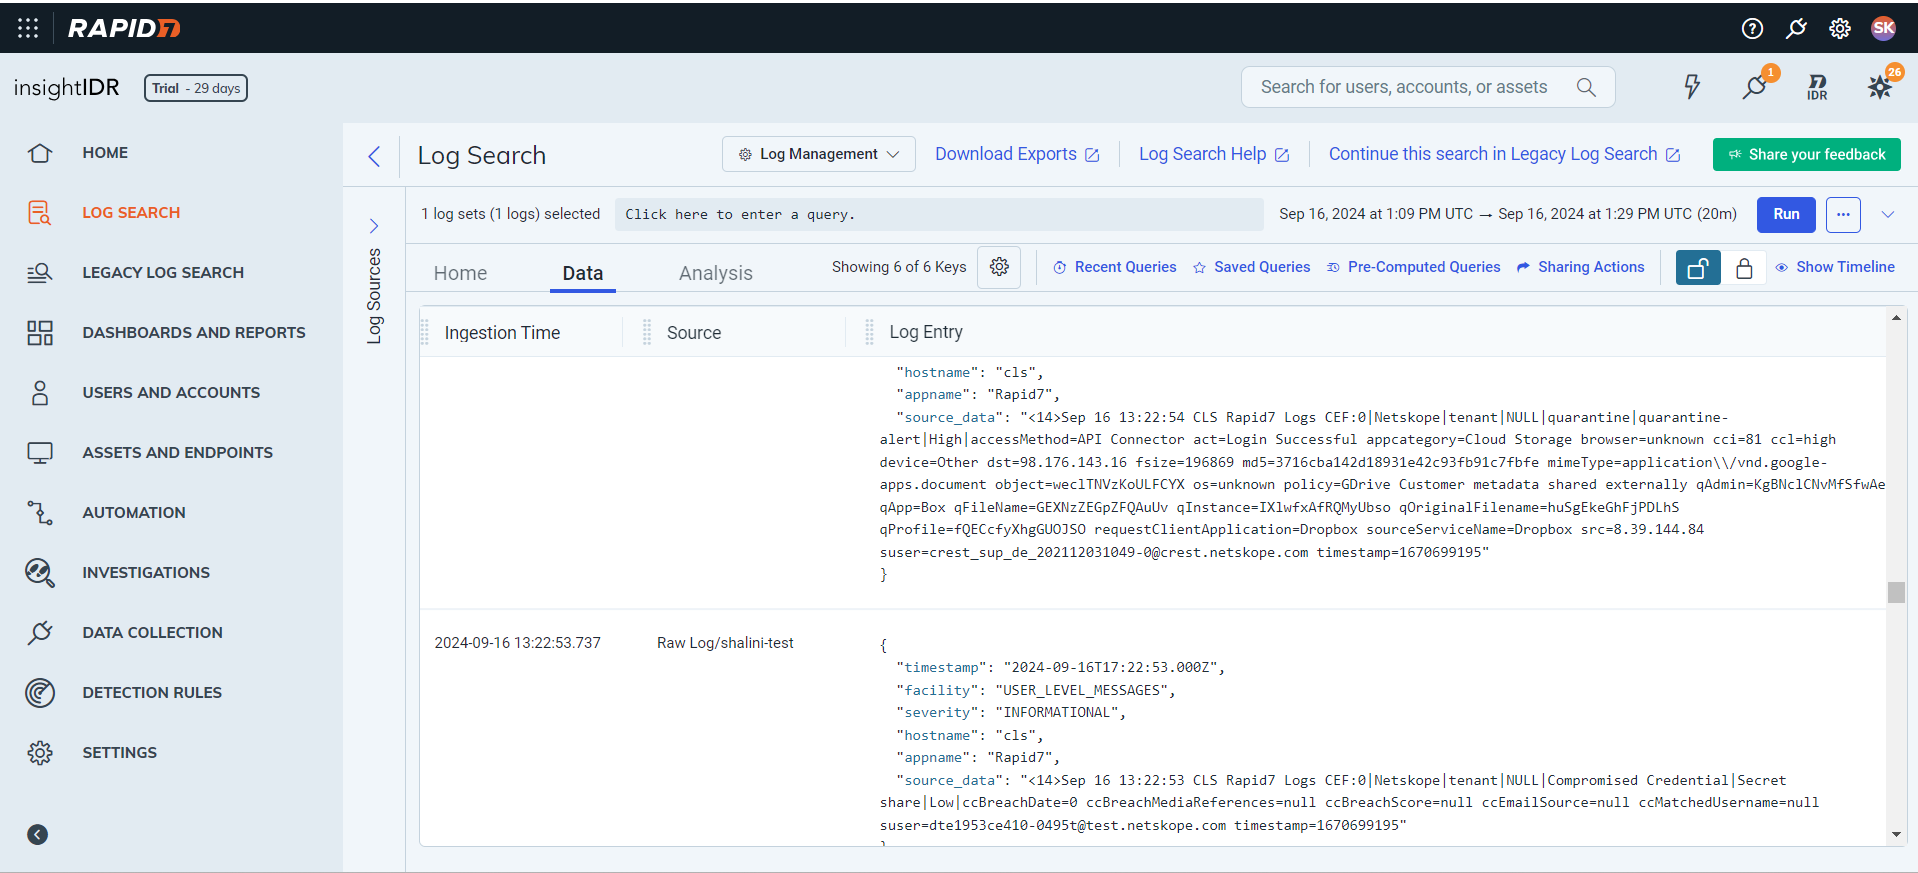
Task: Go back using the left chevron
Action: coord(374,156)
